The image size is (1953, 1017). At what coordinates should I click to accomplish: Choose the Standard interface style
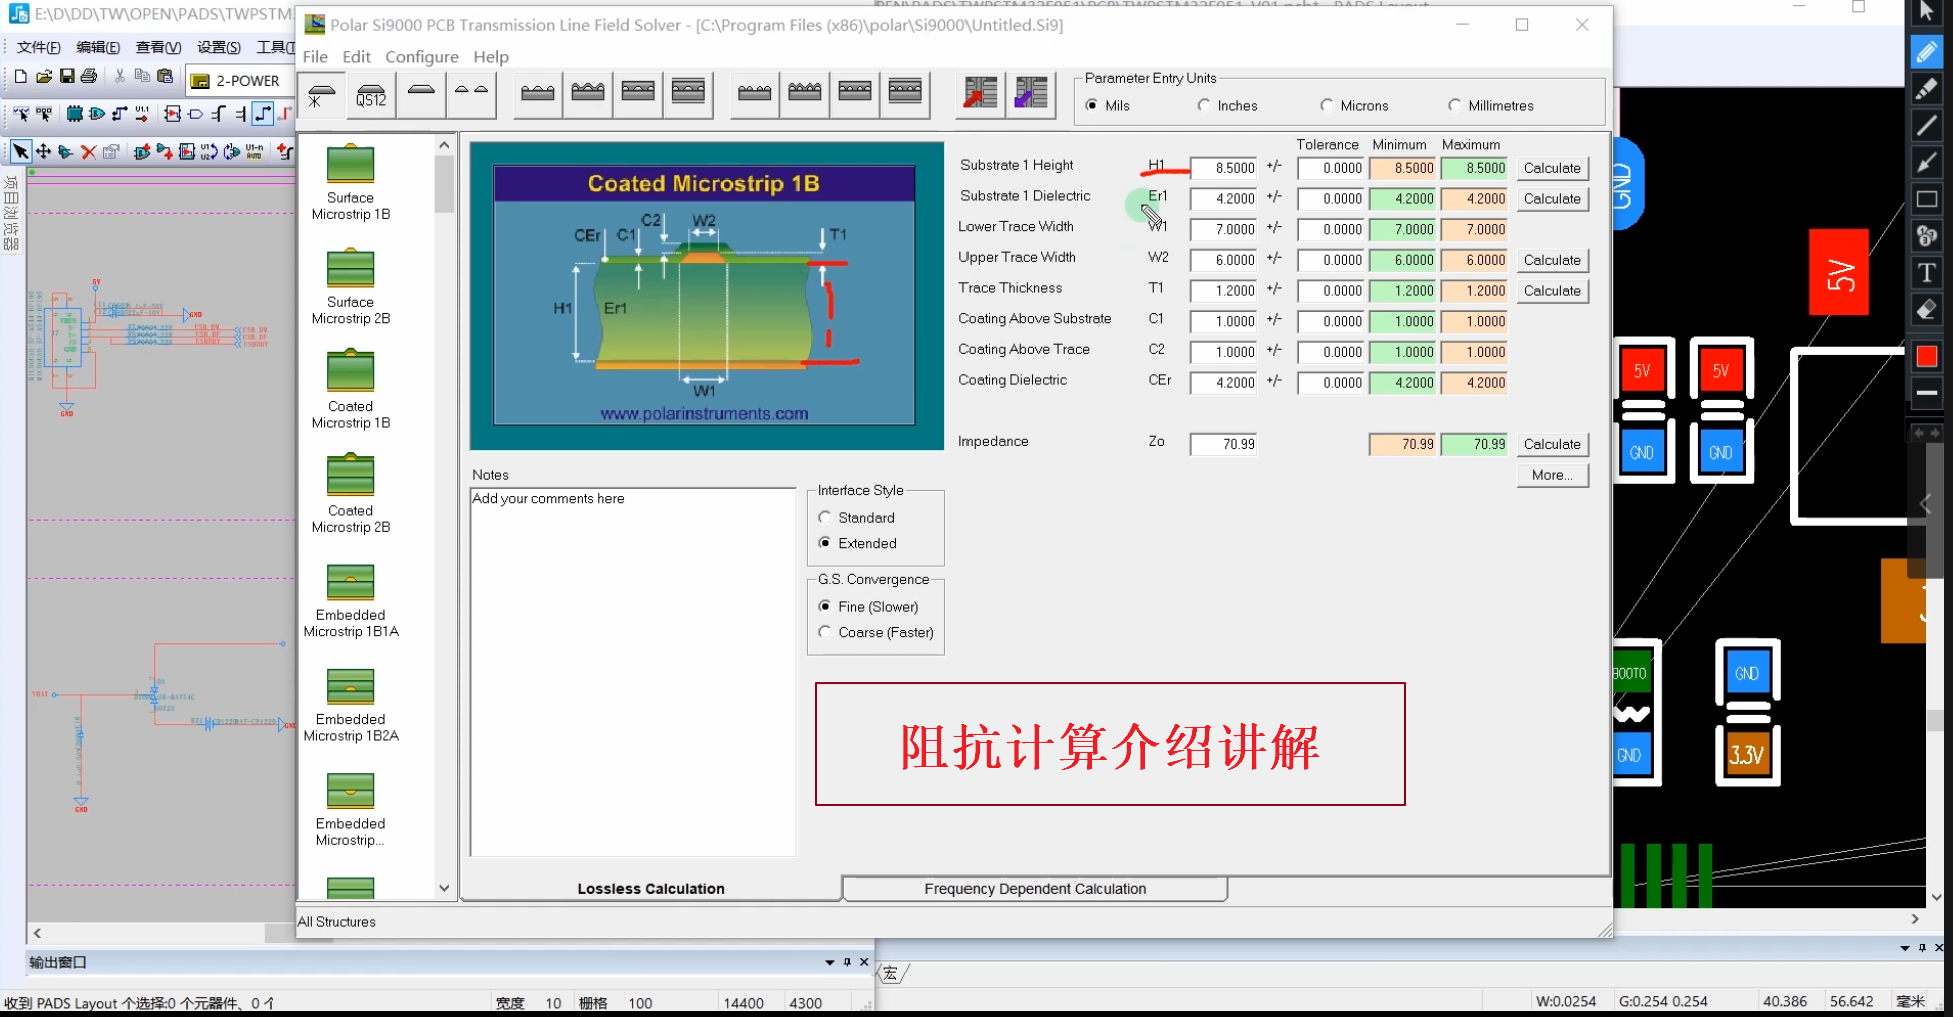[825, 517]
